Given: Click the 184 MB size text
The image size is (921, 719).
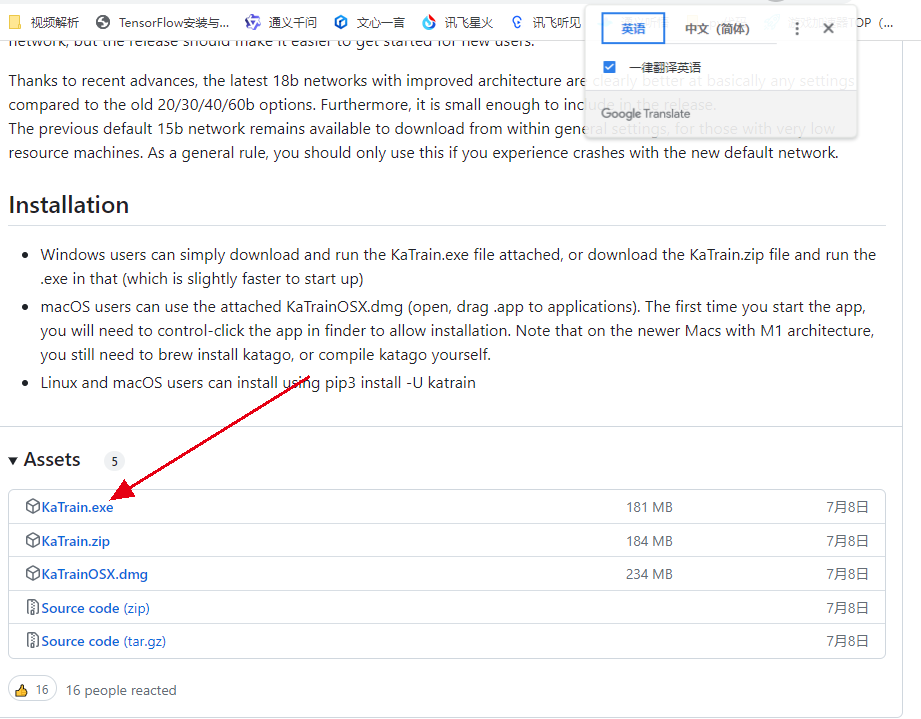Looking at the screenshot, I should (x=649, y=541).
